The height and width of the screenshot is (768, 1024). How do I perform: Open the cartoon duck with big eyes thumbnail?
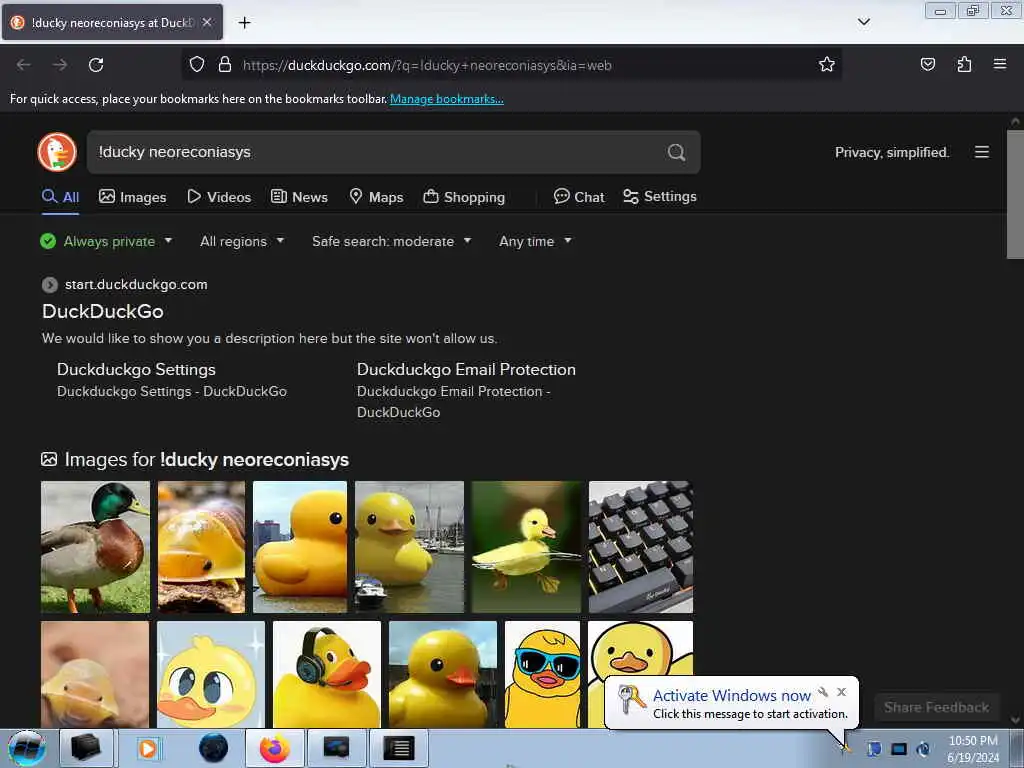[x=211, y=674]
